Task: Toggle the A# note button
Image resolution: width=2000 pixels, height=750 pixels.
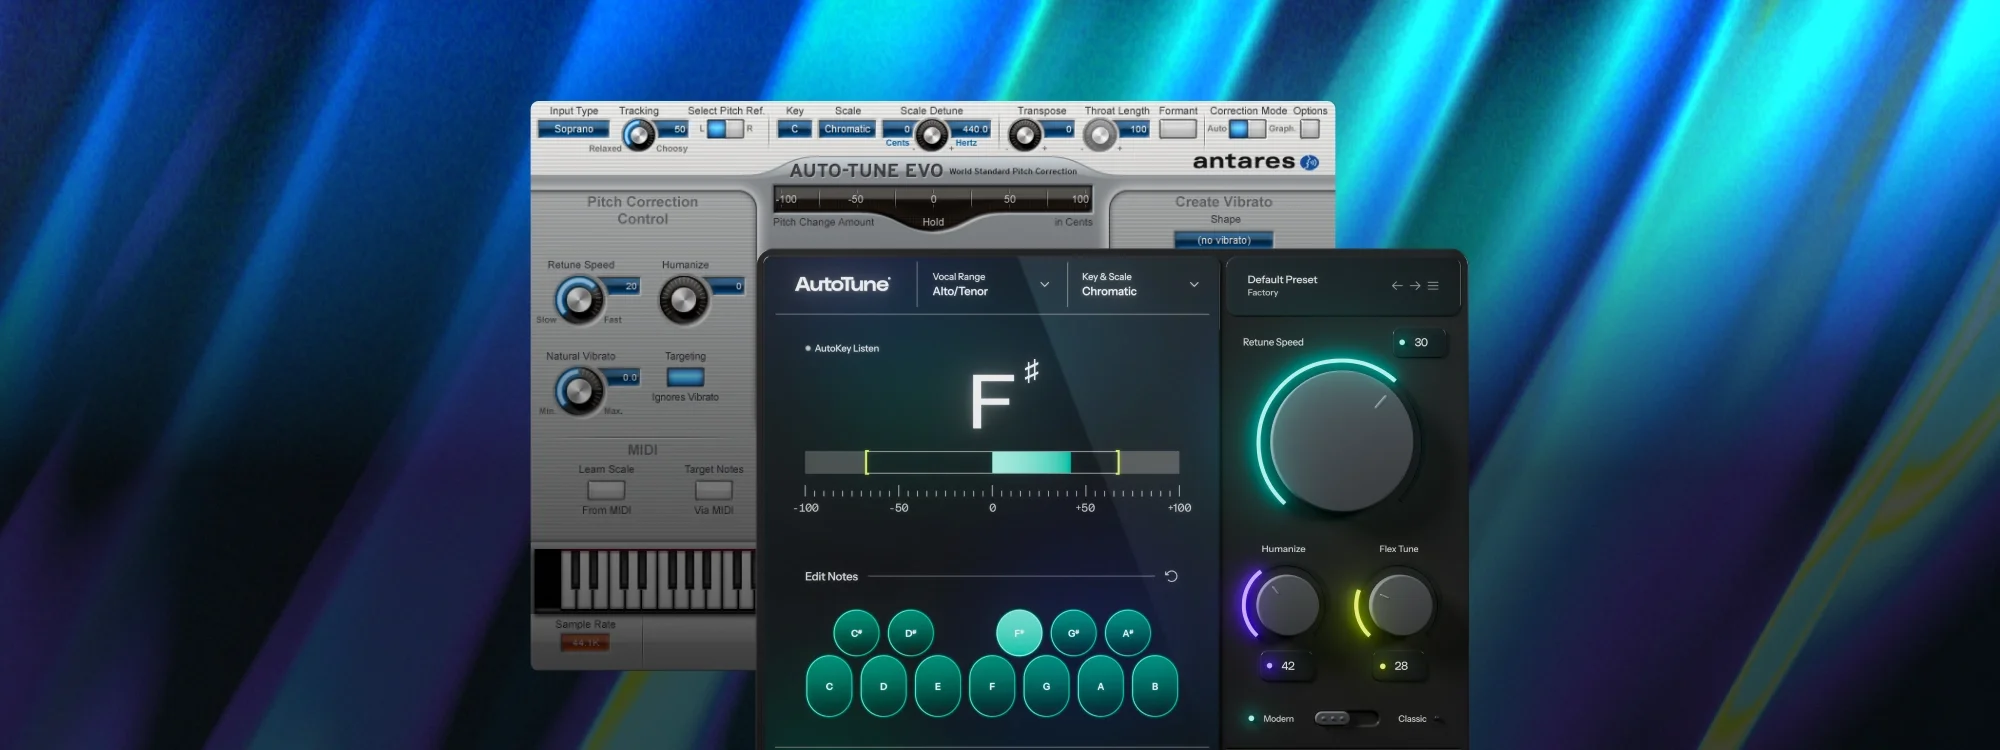Action: (x=1128, y=633)
